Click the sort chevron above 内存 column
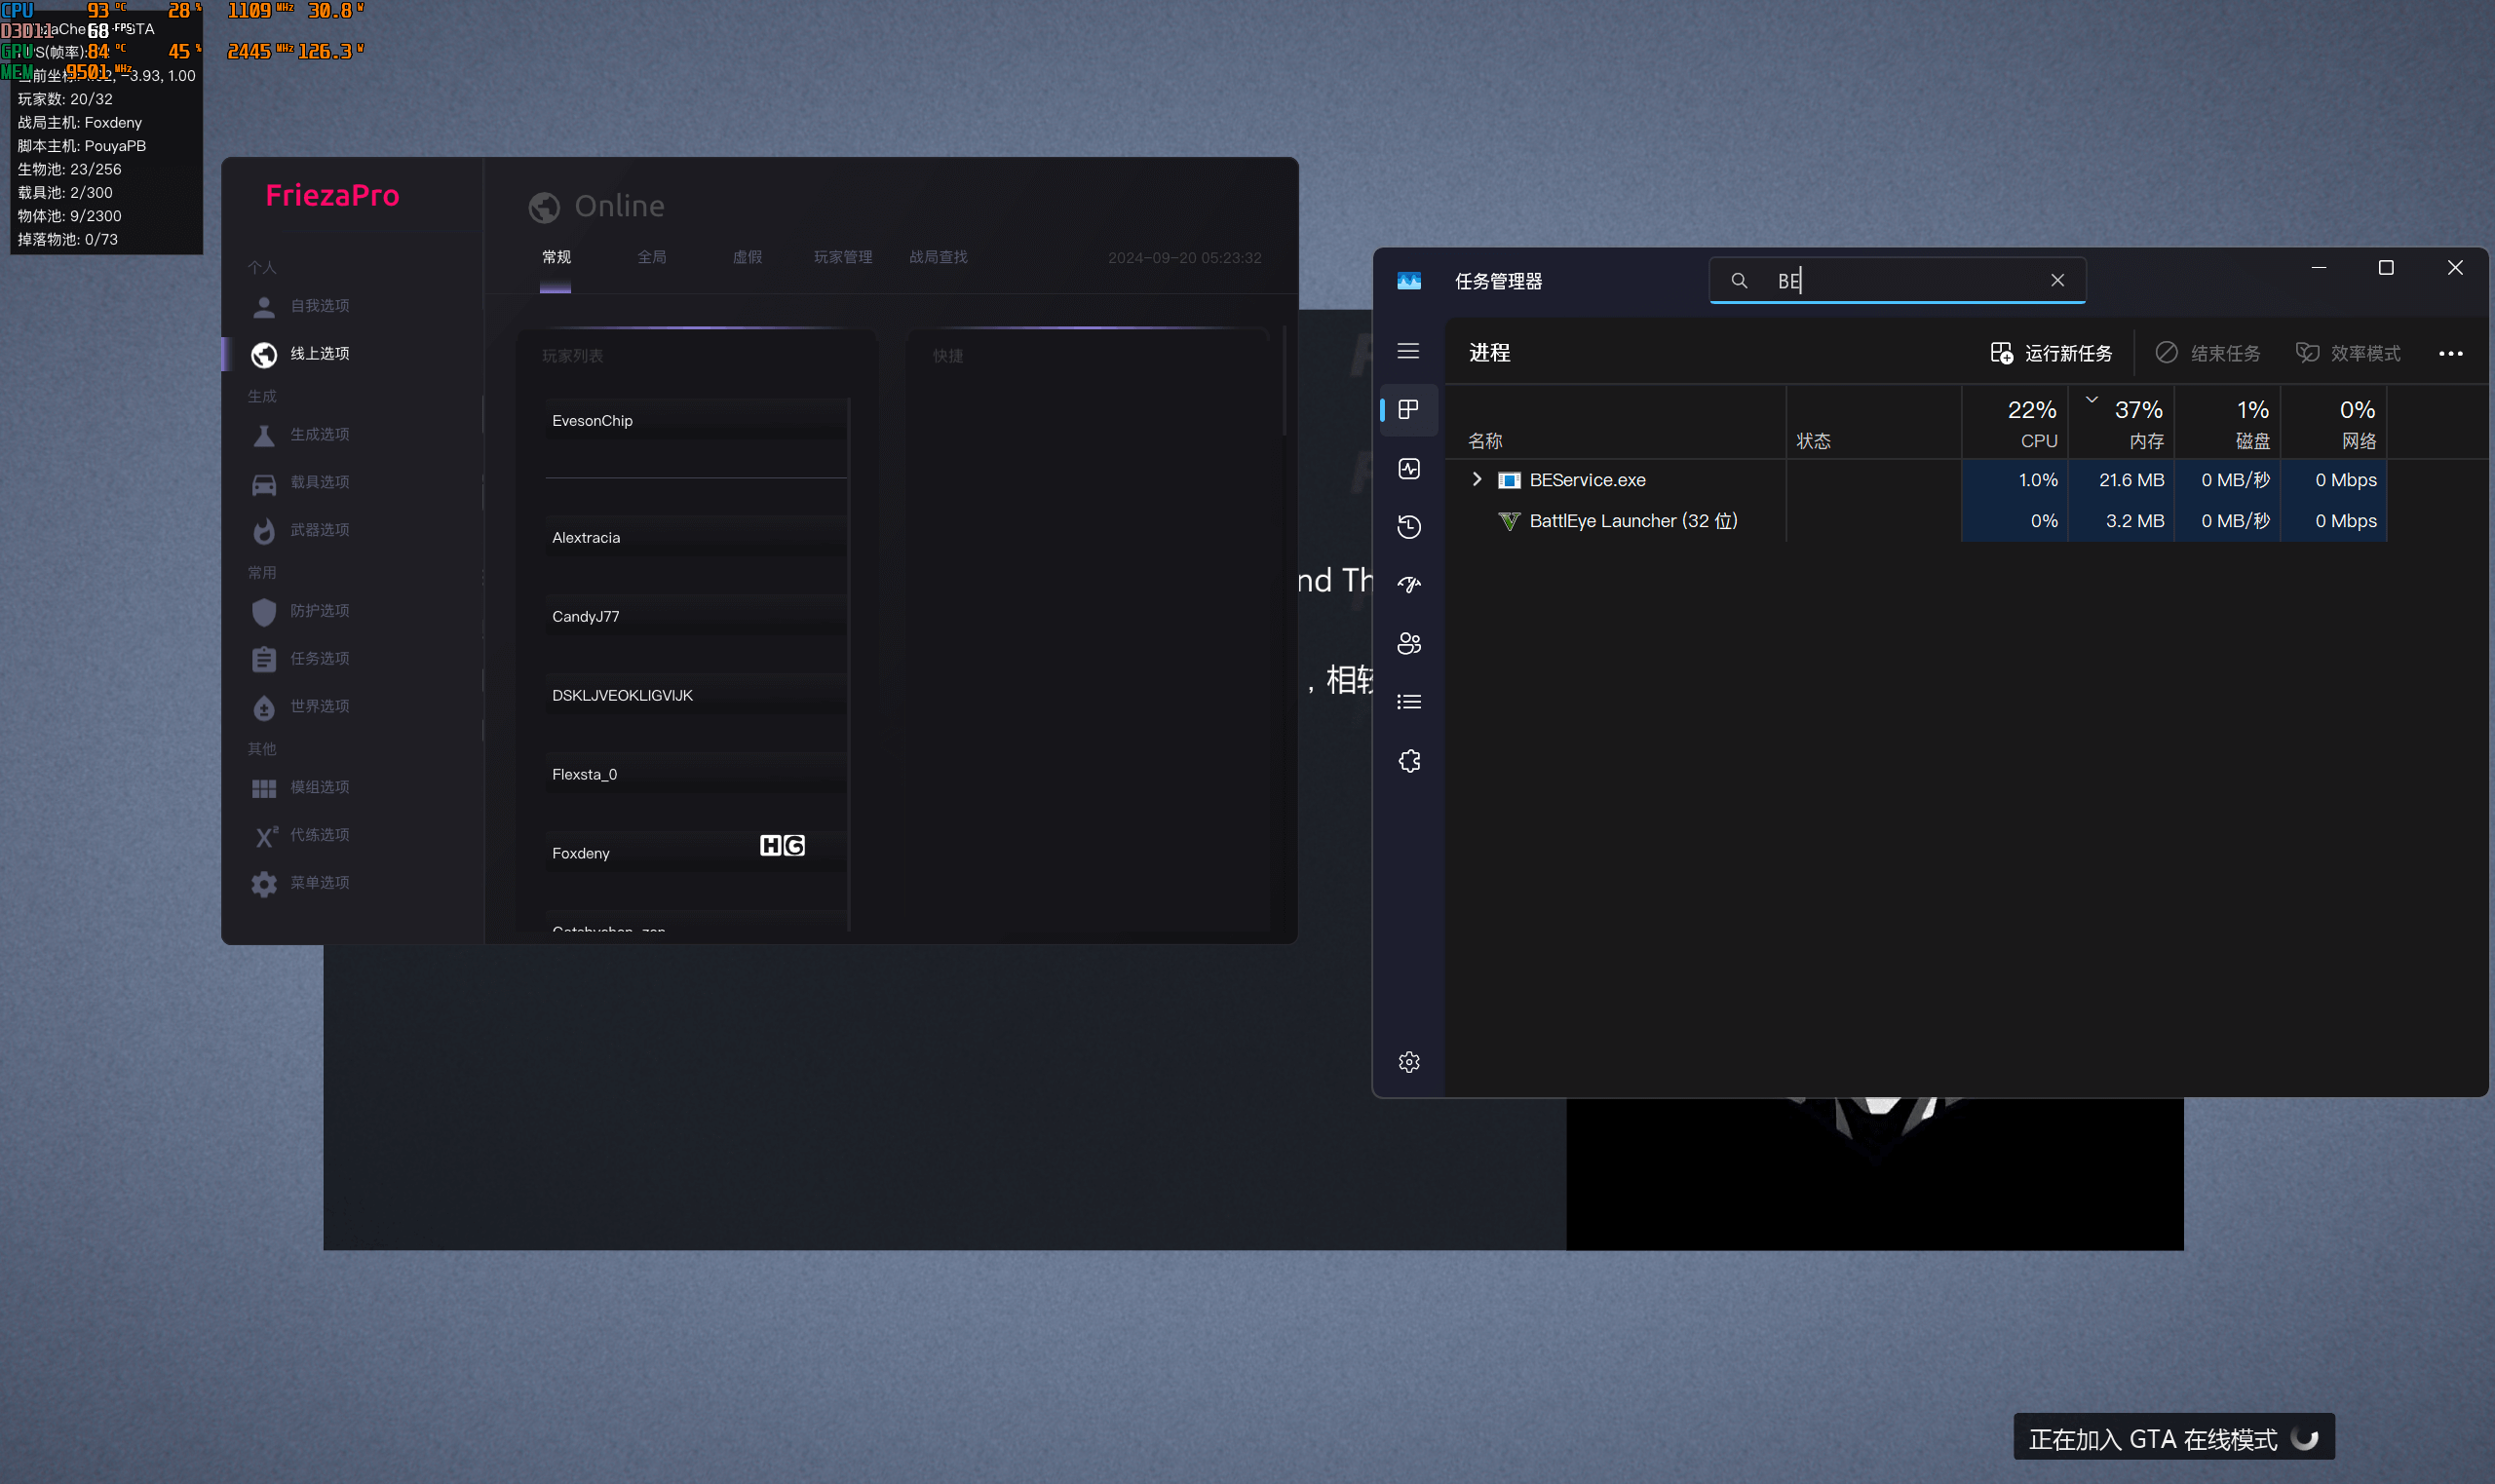 click(2091, 400)
